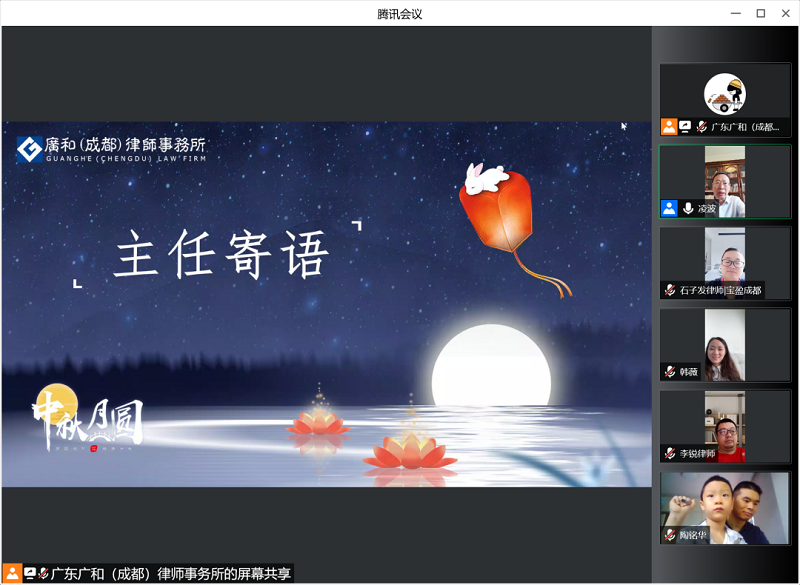
Task: Click the orange user icon in bottom sharing bar
Action: click(x=12, y=574)
